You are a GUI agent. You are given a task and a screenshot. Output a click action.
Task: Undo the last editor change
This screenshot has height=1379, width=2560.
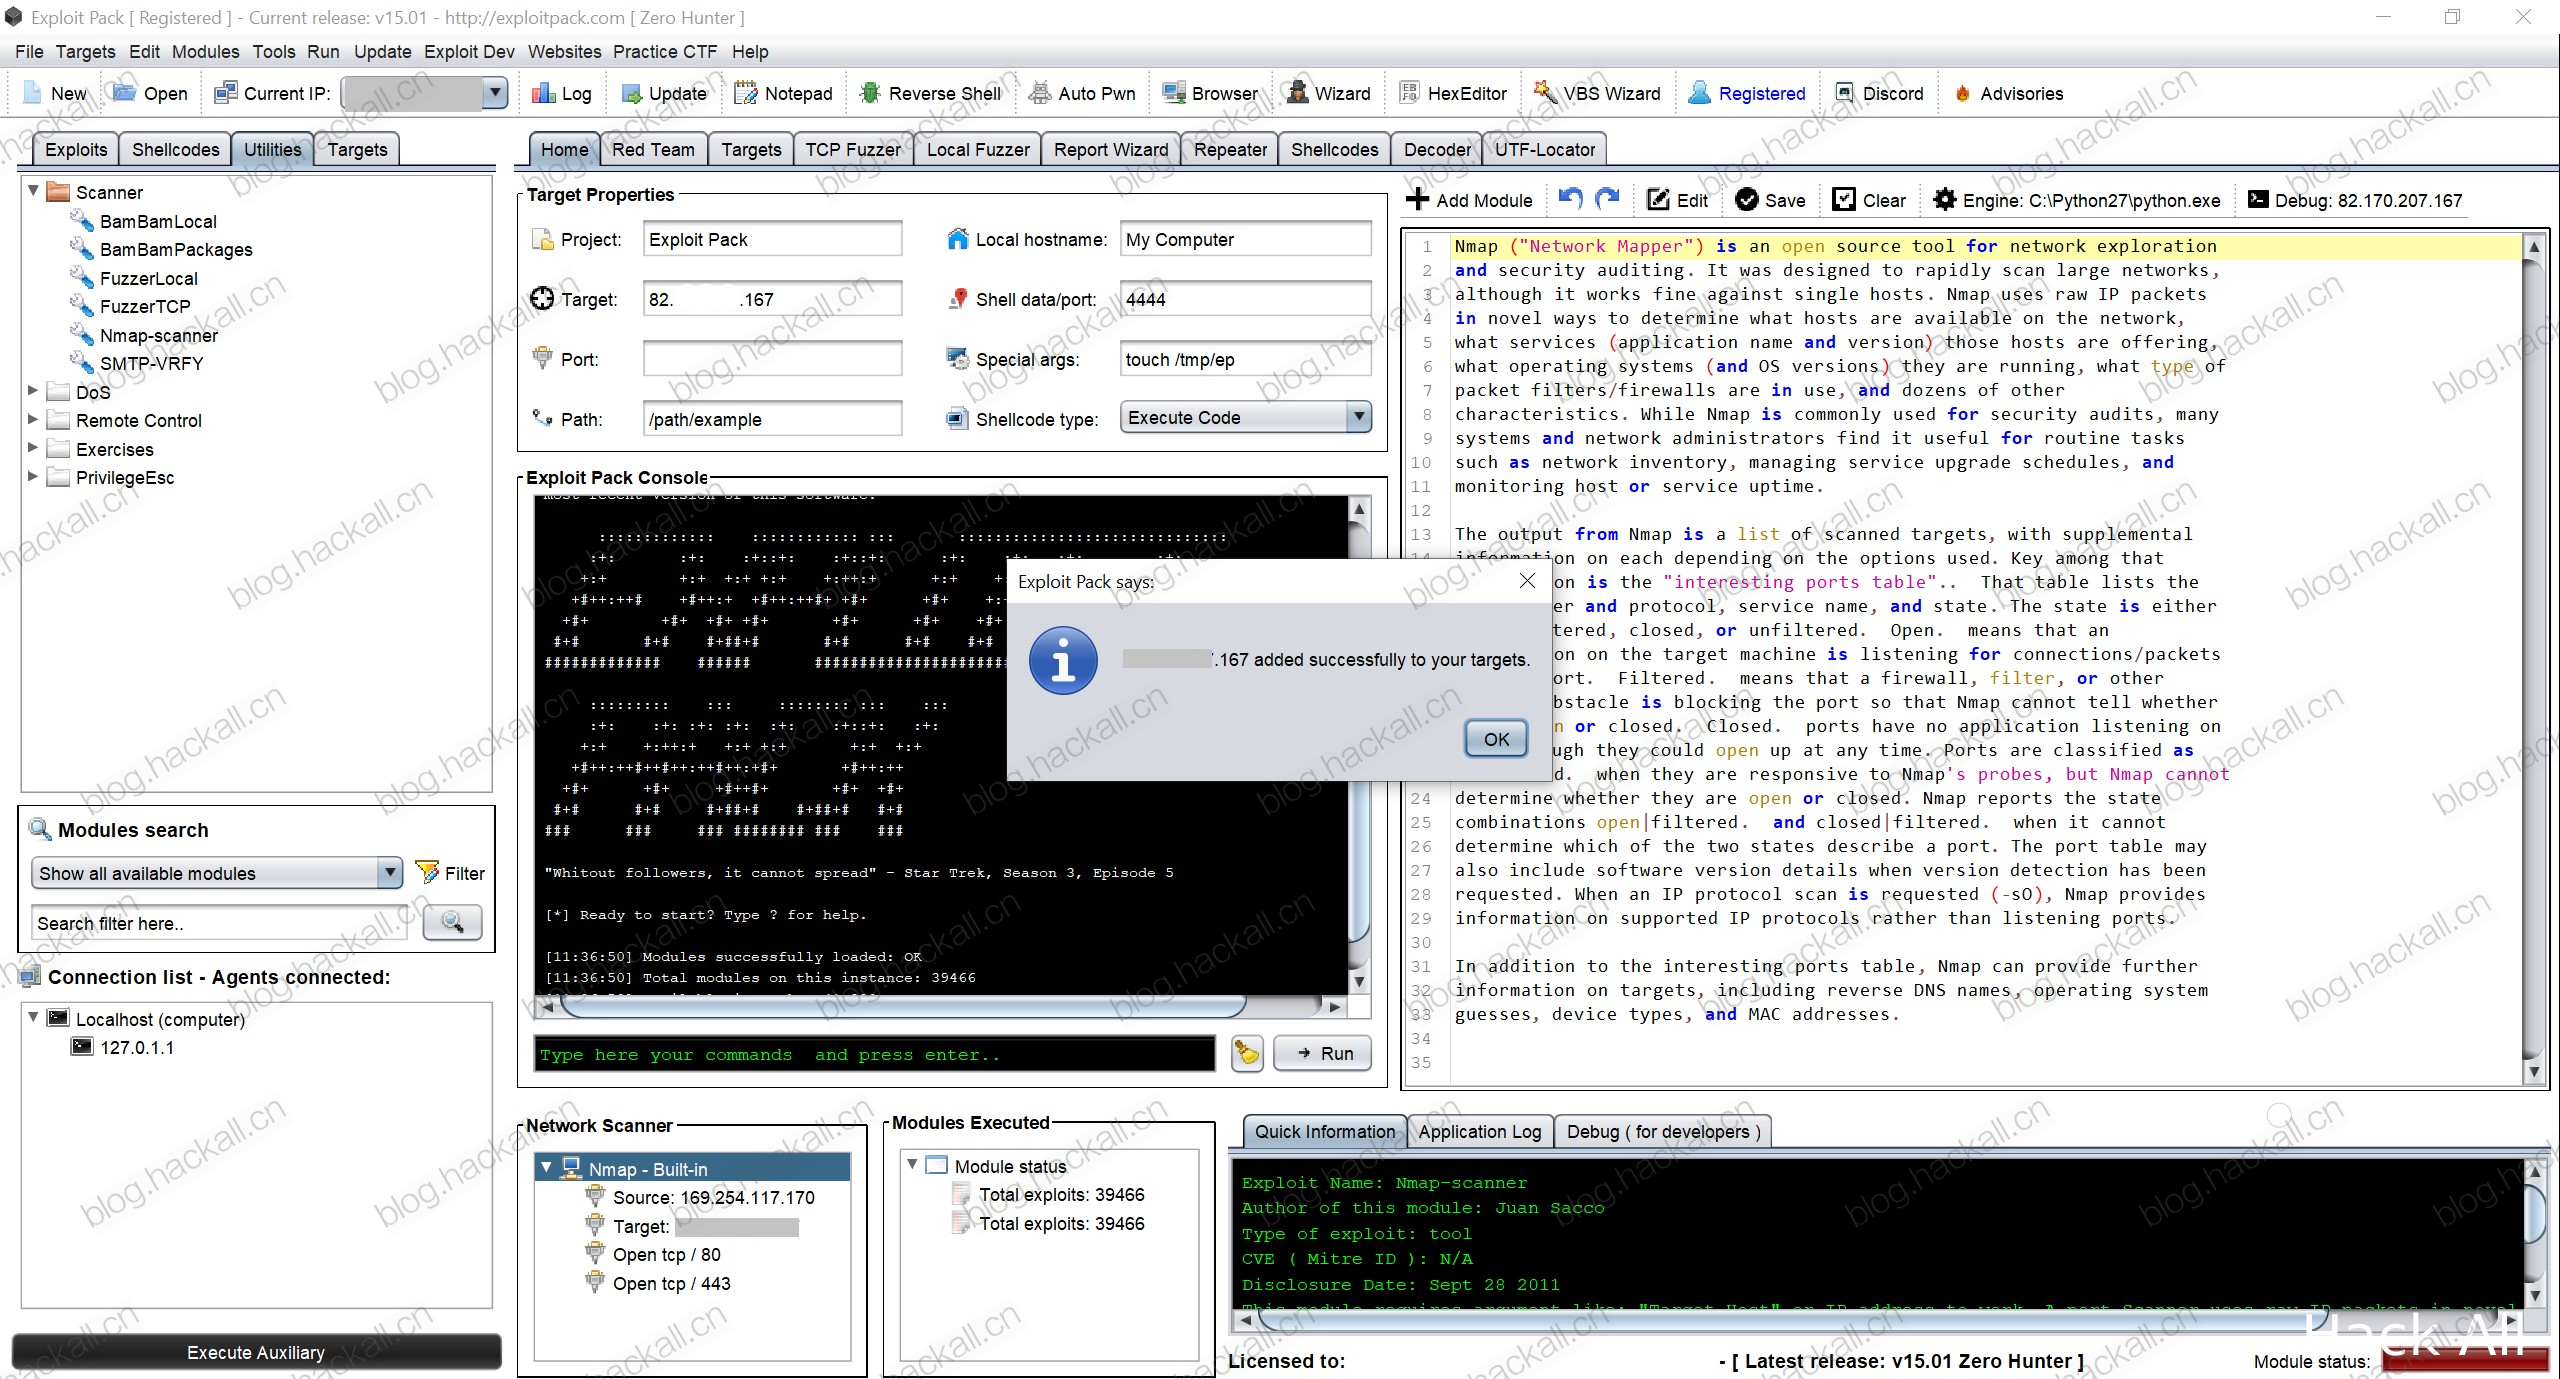coord(1570,199)
